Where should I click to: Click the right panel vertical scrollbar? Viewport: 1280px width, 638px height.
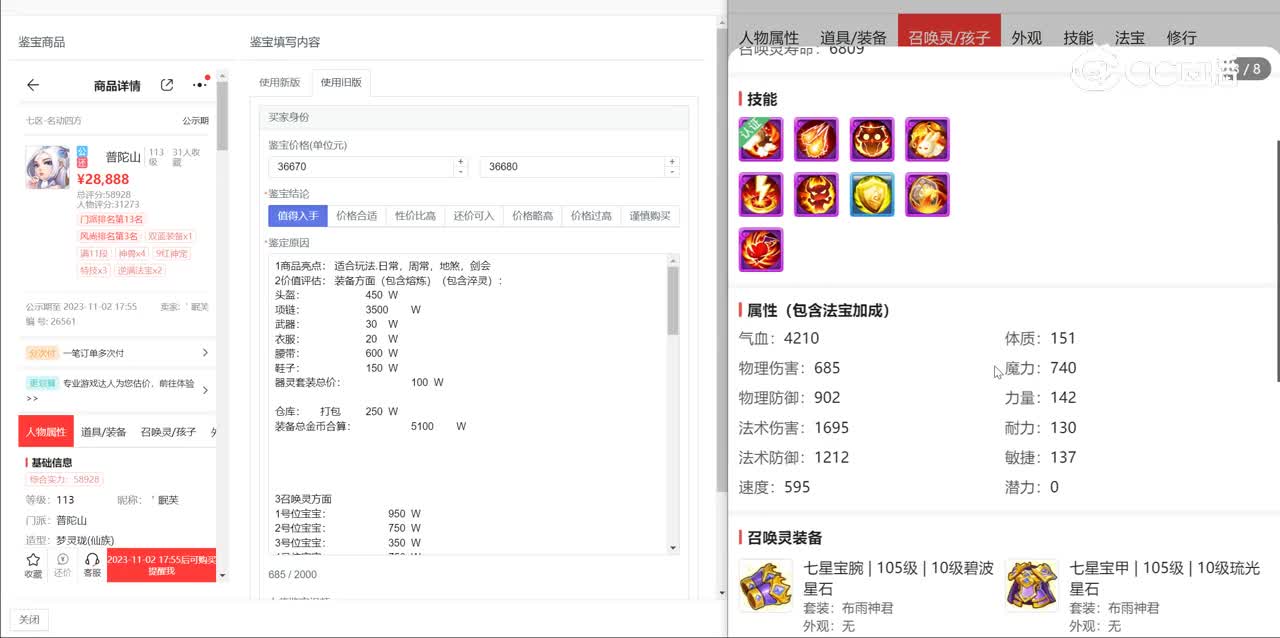(x=1276, y=260)
